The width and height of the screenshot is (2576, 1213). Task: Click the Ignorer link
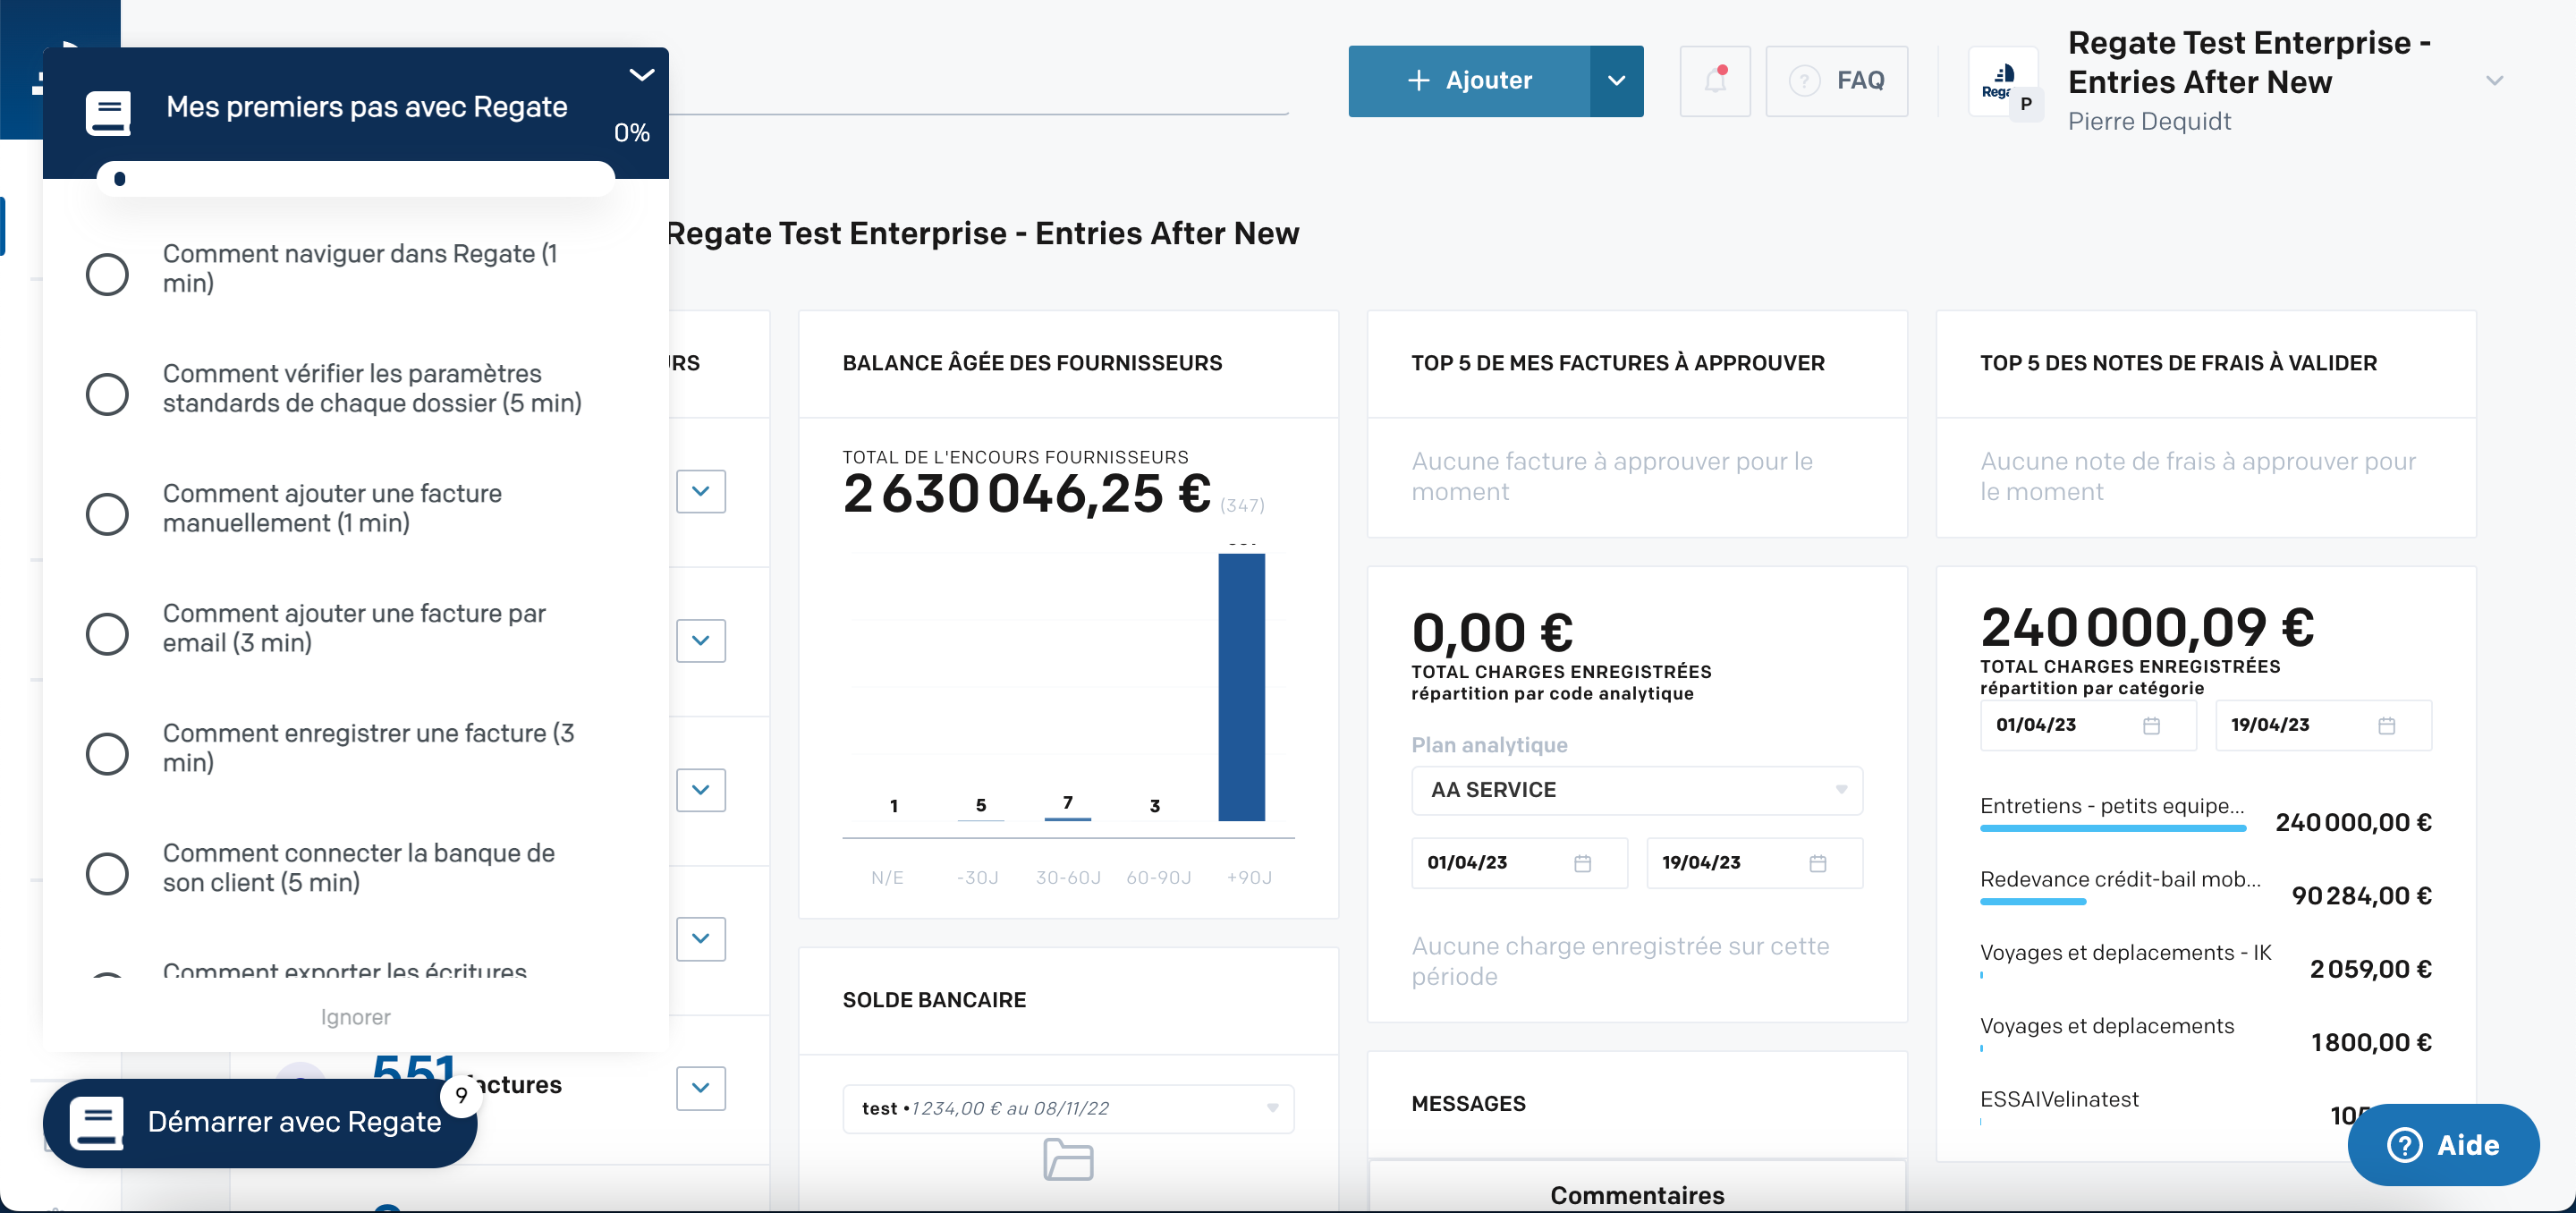coord(355,1017)
